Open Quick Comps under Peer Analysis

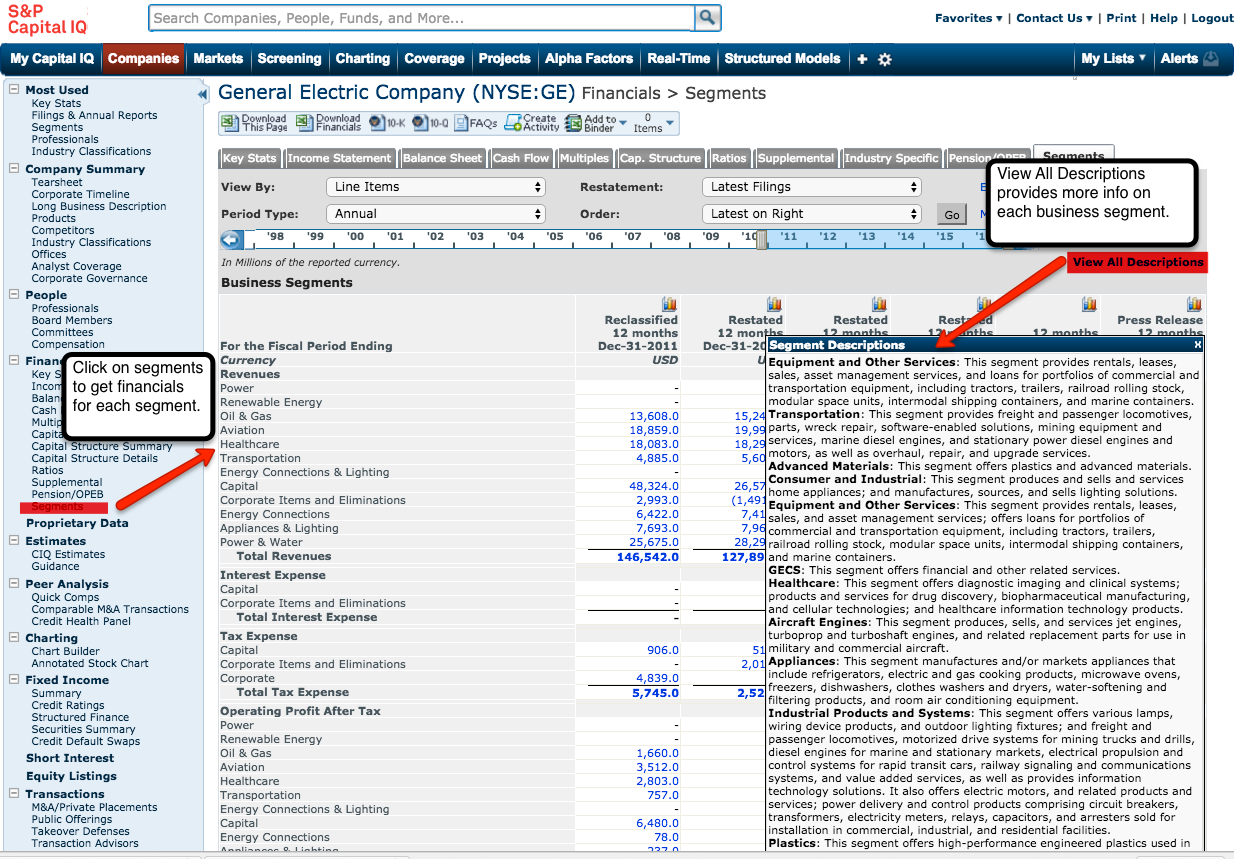[65, 597]
